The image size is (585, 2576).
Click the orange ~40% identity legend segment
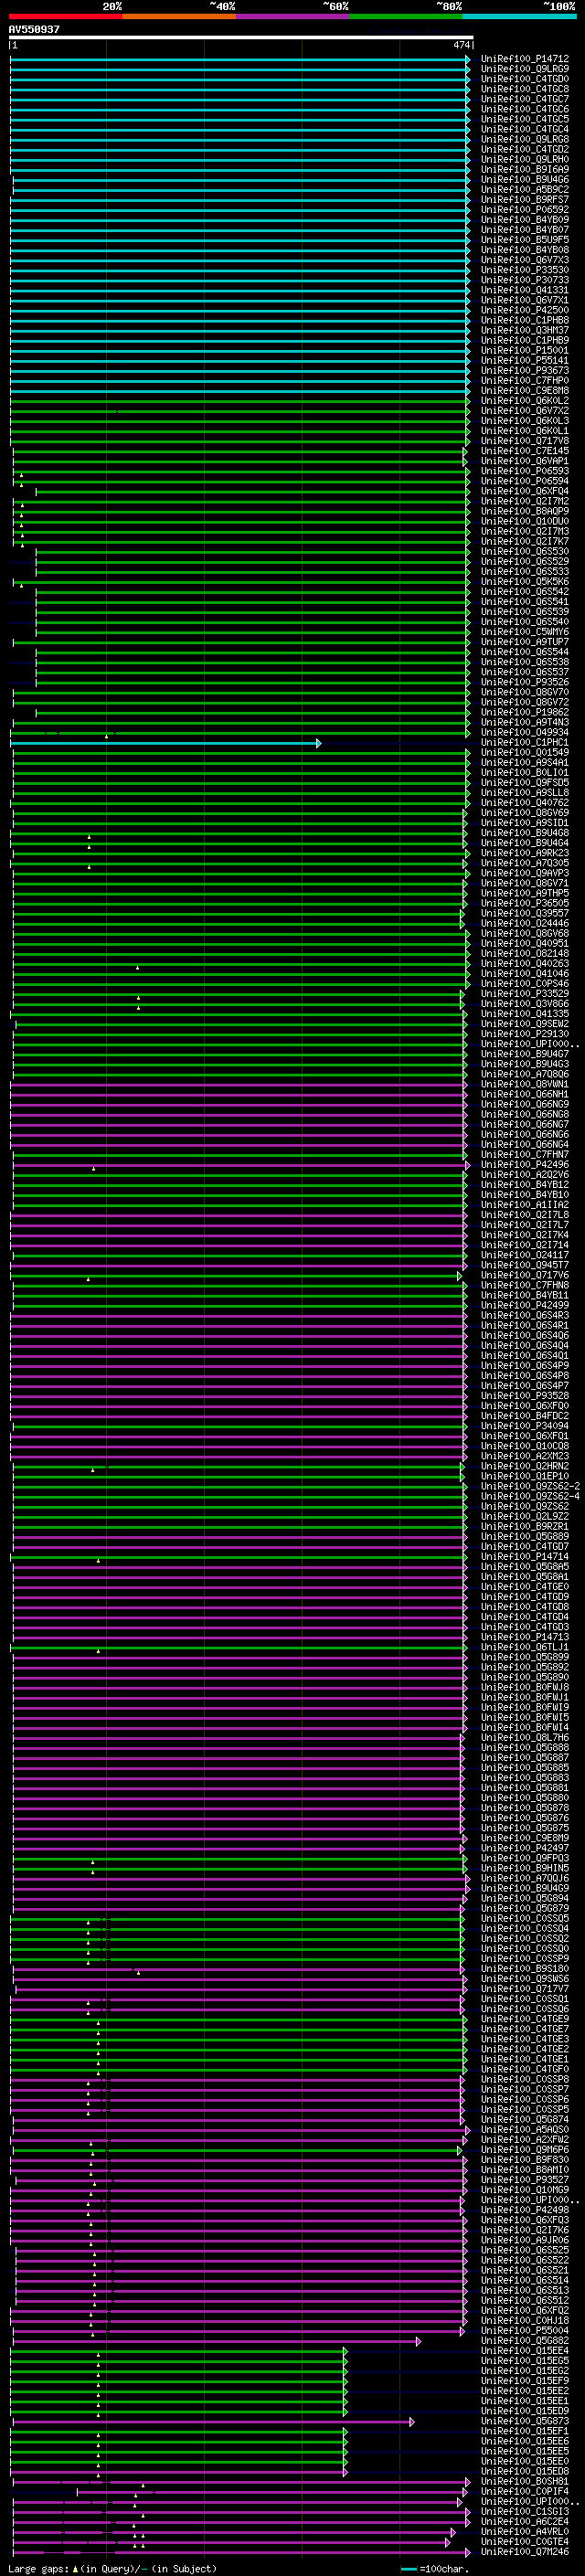tap(179, 17)
